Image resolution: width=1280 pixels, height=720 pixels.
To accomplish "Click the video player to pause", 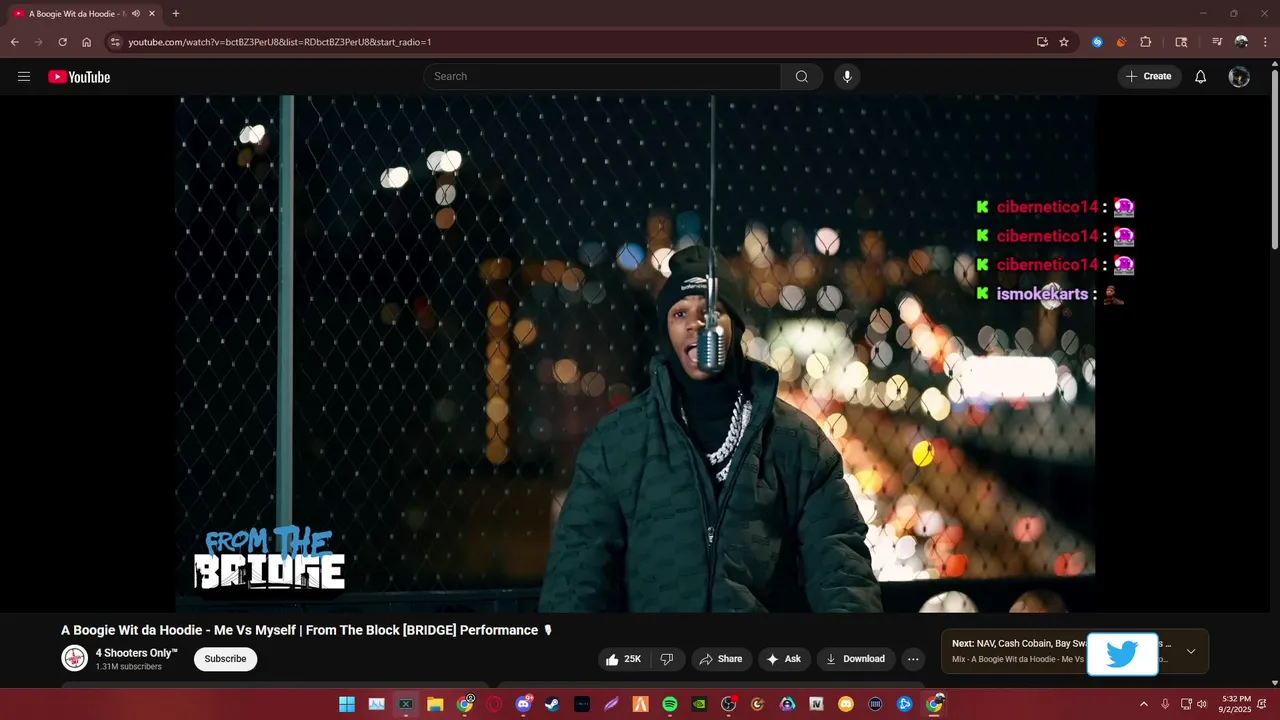I will tap(636, 353).
